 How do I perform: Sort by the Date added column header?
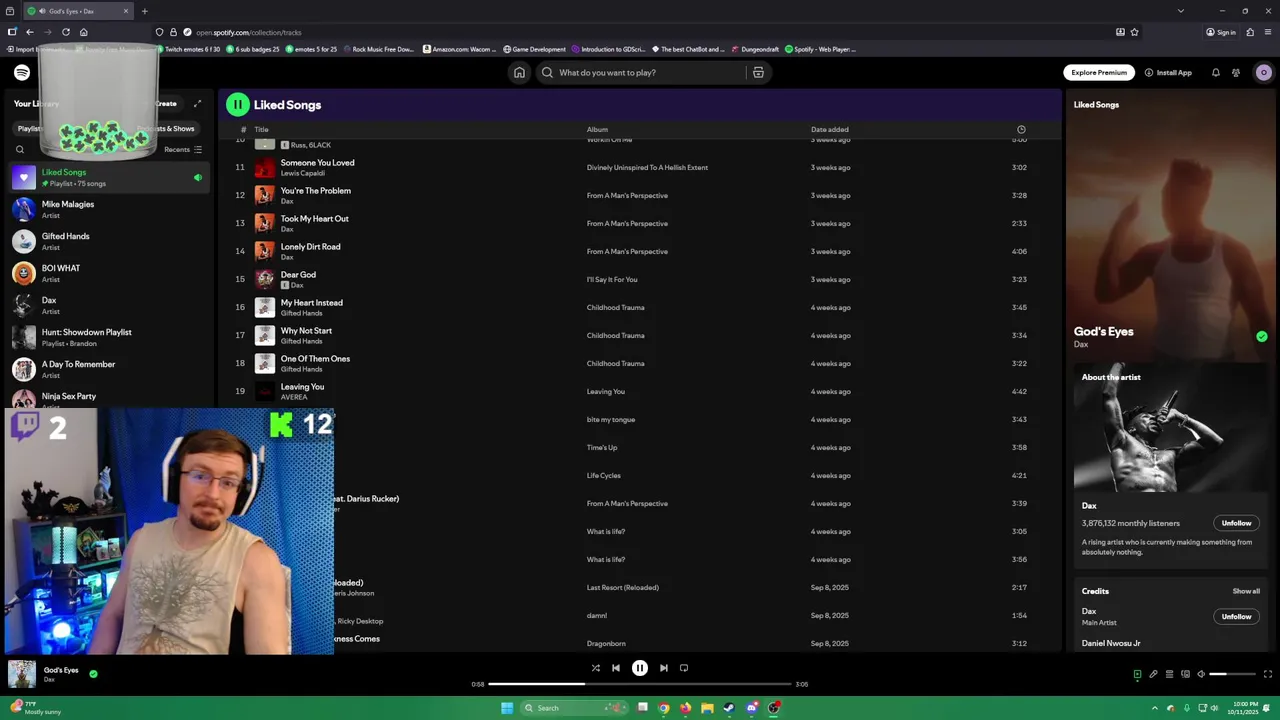click(830, 129)
